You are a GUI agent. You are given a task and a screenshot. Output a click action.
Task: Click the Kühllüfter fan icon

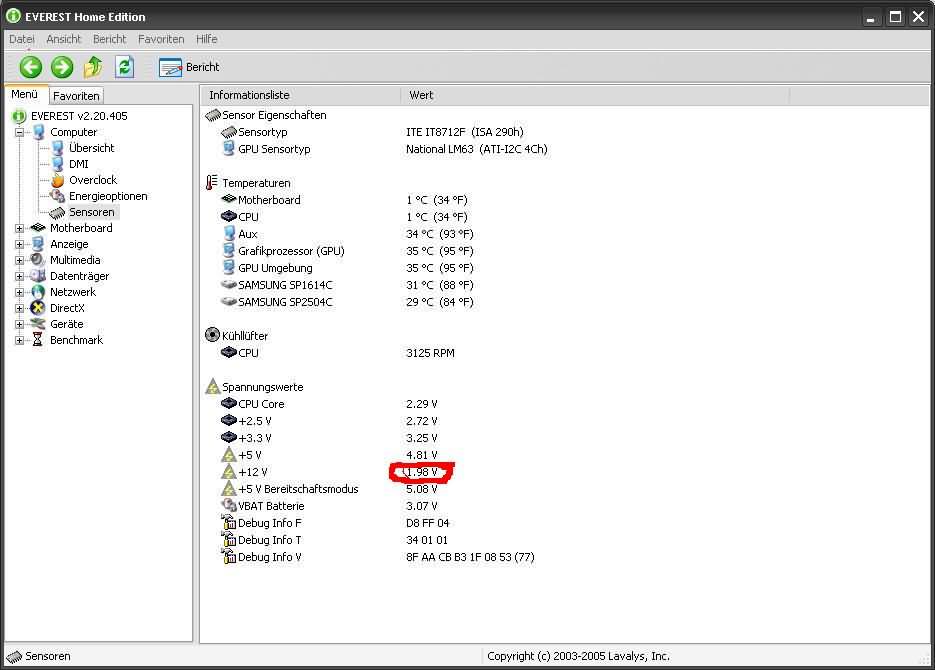212,335
